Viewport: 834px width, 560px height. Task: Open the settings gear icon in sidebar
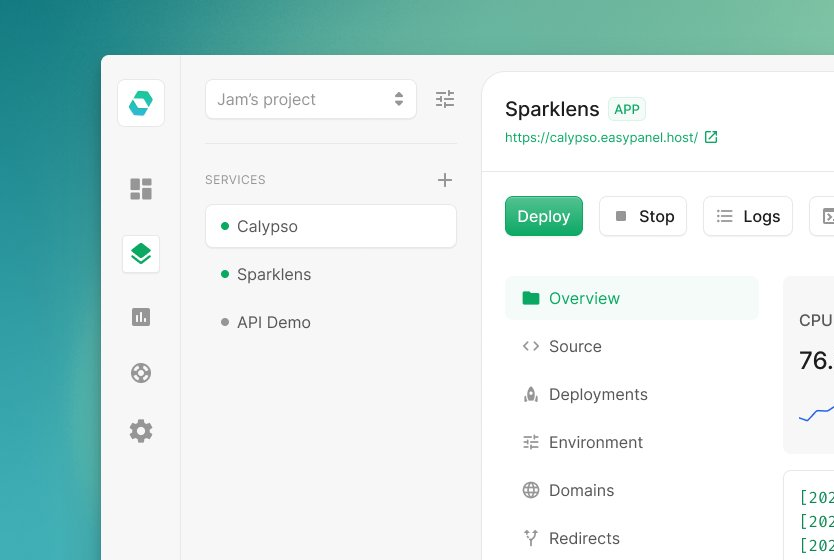[x=141, y=431]
